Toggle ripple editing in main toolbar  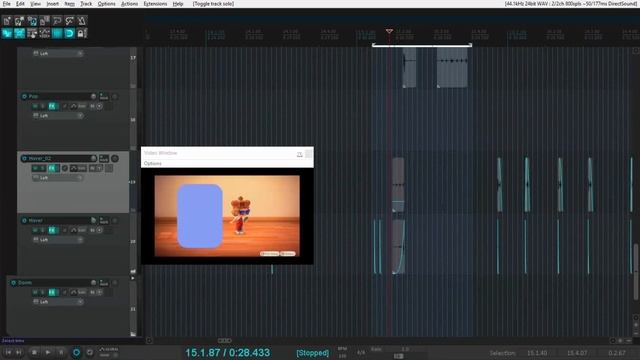point(32,33)
